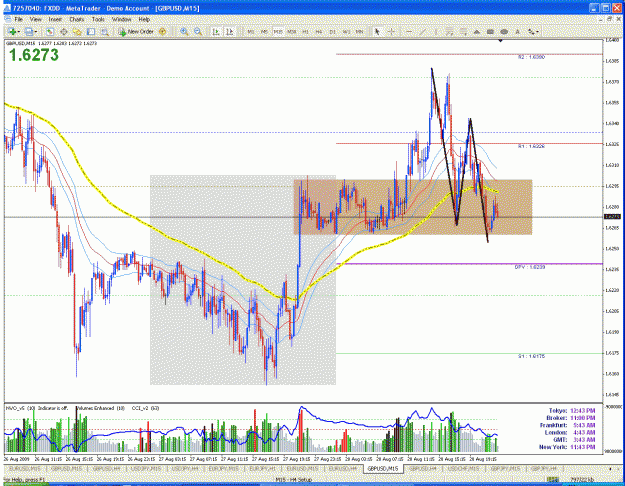Select the Fibonacci retracement tool

click(463, 31)
